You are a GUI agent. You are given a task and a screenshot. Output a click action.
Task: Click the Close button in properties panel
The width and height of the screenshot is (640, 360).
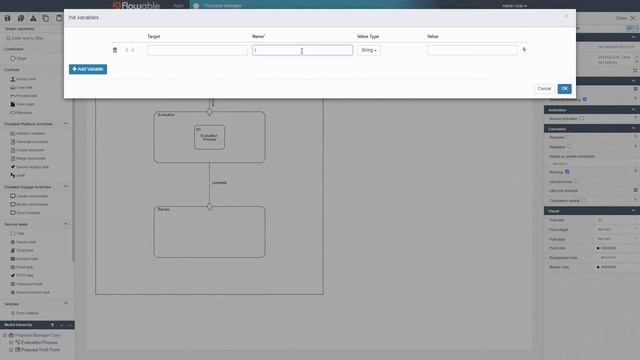tap(626, 18)
